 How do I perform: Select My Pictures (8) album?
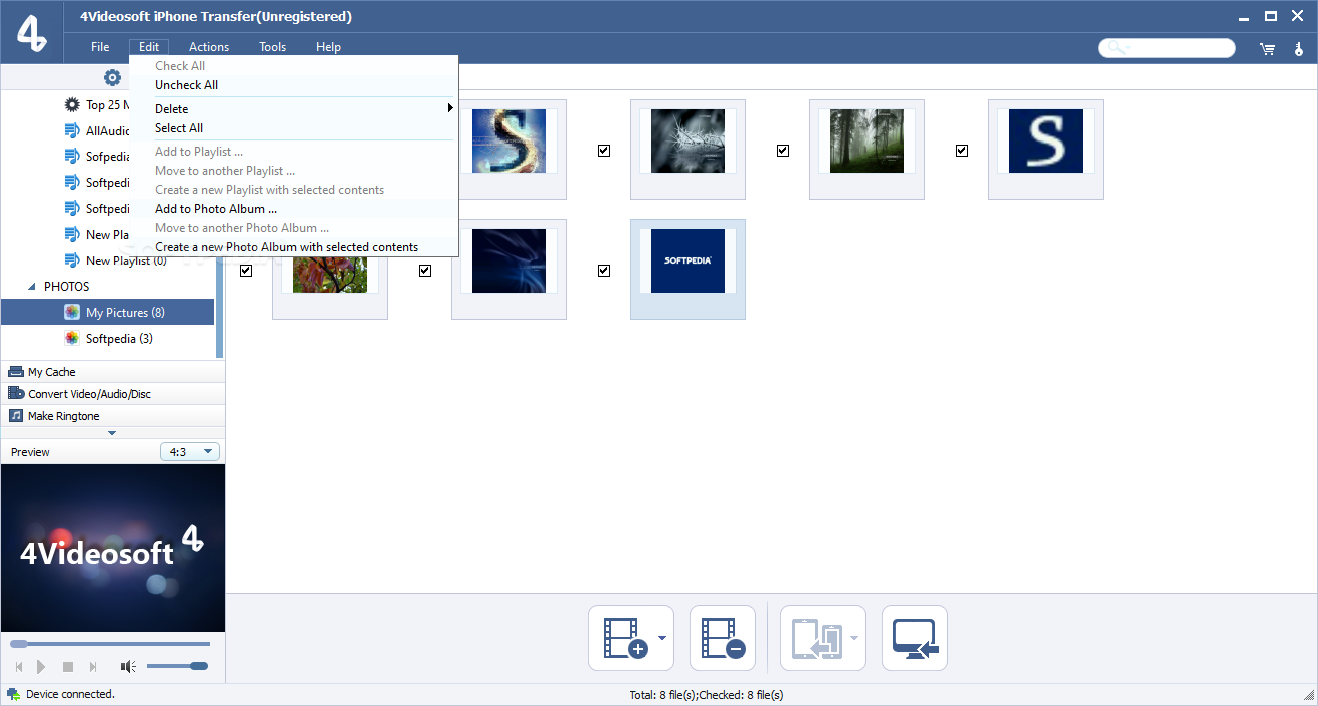(107, 313)
